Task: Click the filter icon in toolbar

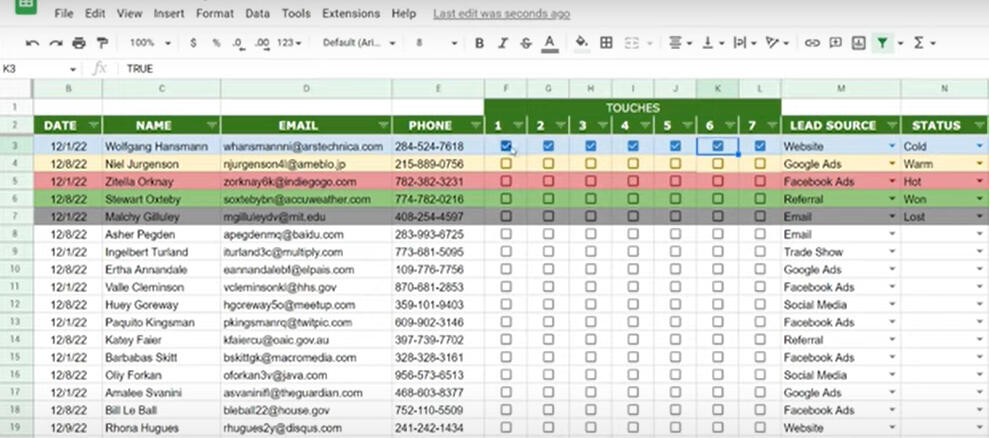Action: (x=882, y=43)
